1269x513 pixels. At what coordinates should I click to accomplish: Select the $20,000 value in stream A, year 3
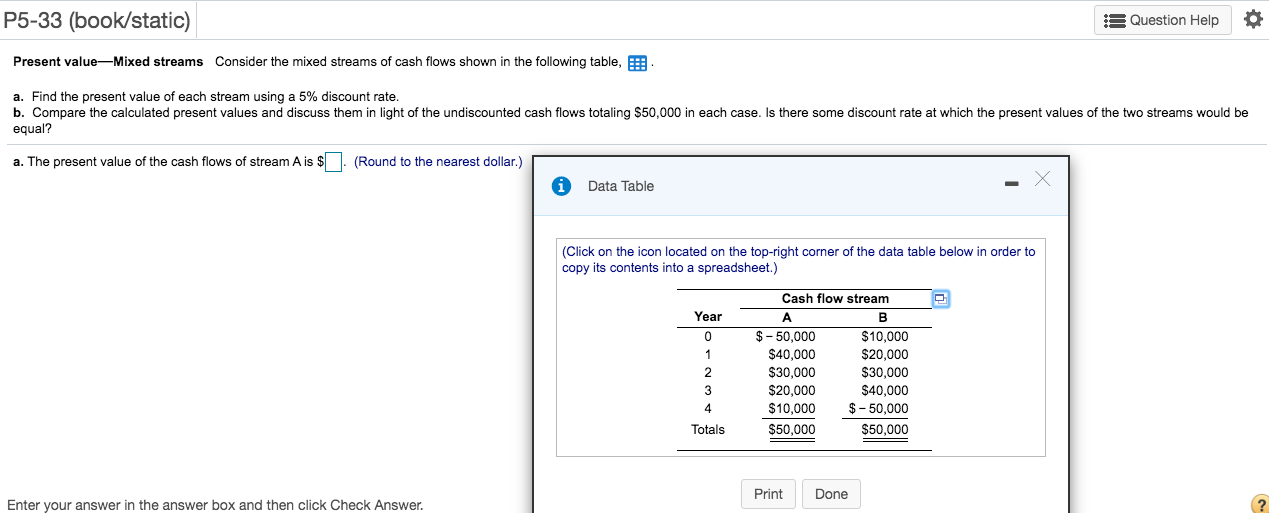click(791, 390)
